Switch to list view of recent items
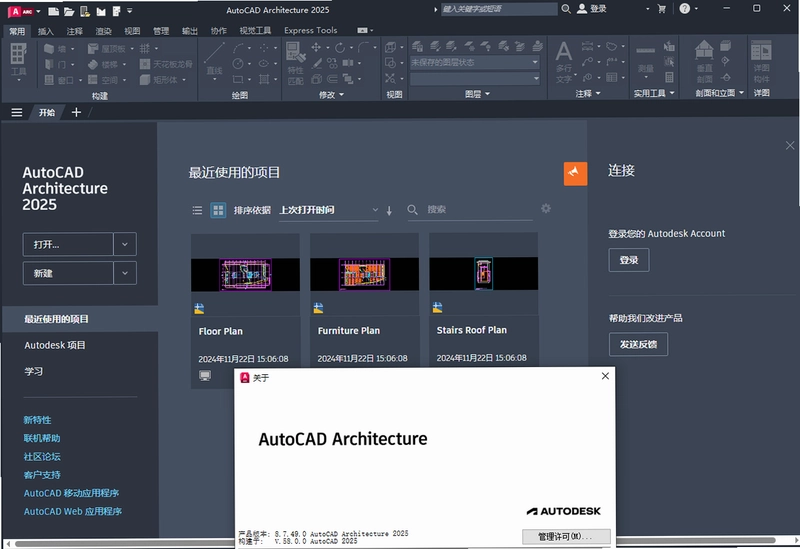Viewport: 800px width, 549px height. tap(197, 210)
